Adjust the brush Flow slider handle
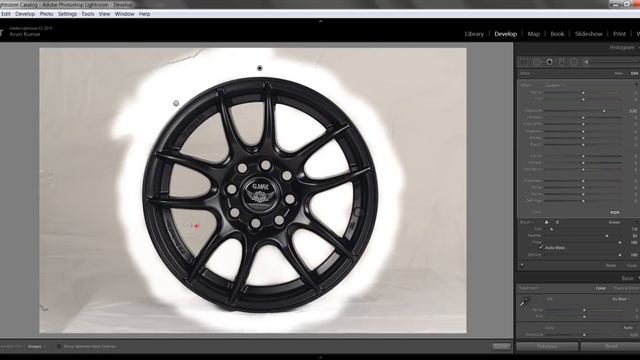The height and width of the screenshot is (360, 640). point(620,242)
